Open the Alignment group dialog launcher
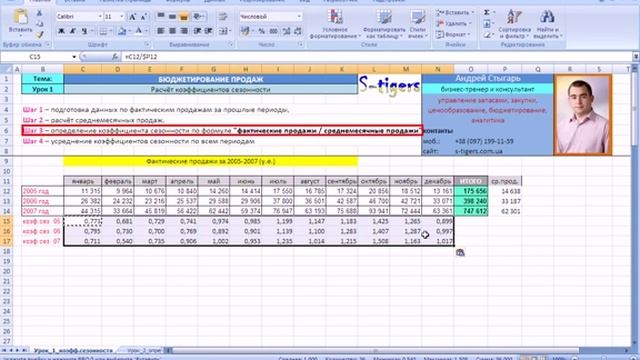 pyautogui.click(x=231, y=44)
